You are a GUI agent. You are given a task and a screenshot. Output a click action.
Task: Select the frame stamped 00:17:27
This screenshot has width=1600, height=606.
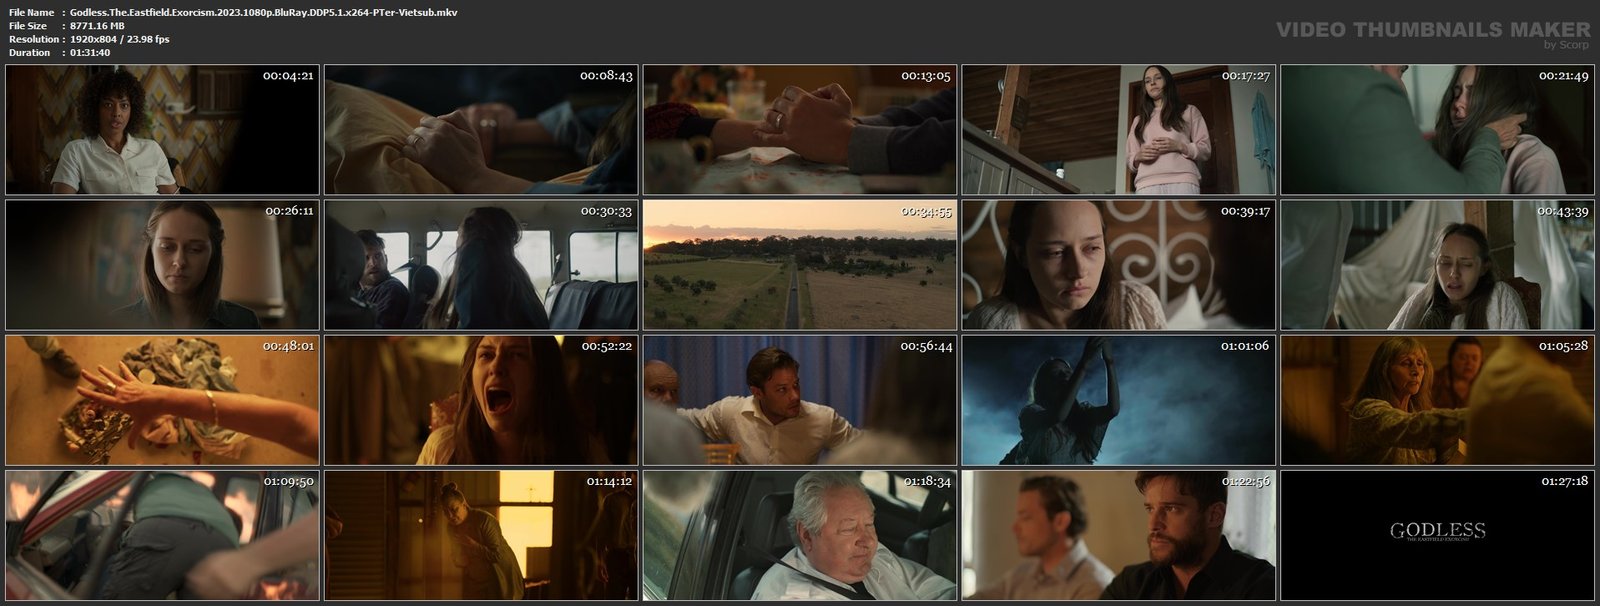click(x=1119, y=130)
